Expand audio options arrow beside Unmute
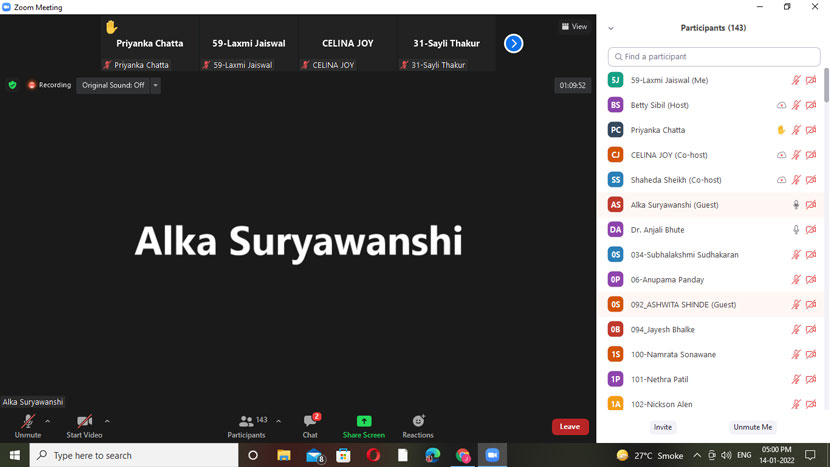Screen dimensions: 830x467 coord(47,421)
